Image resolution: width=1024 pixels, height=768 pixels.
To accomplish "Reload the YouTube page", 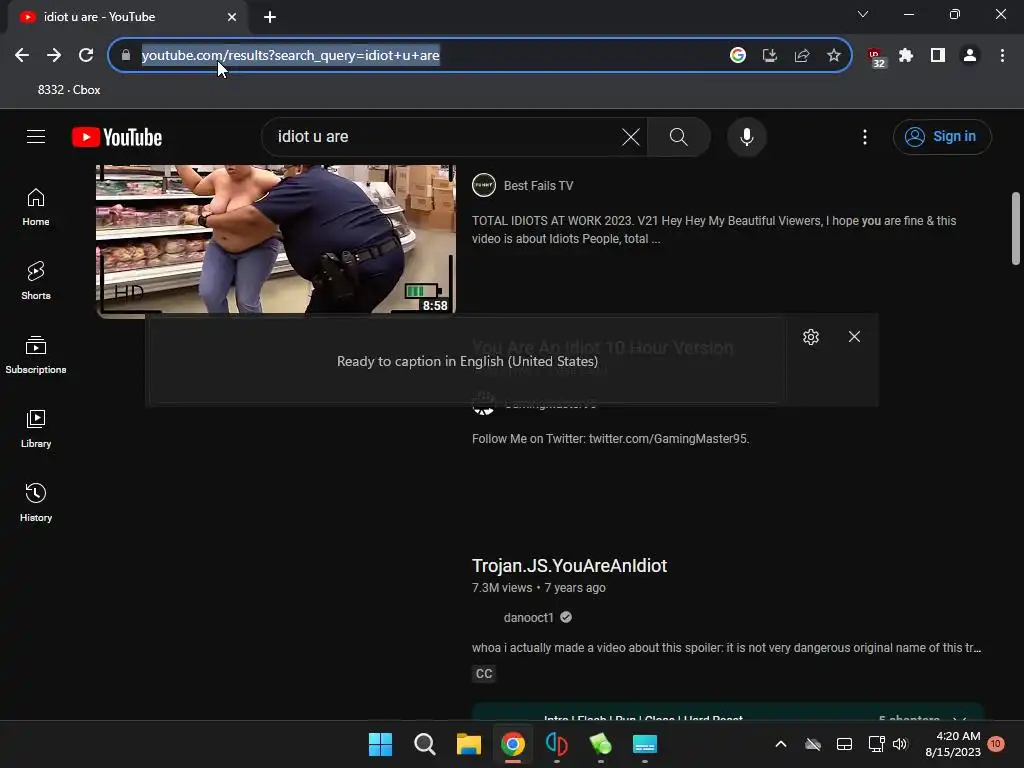I will (x=86, y=56).
